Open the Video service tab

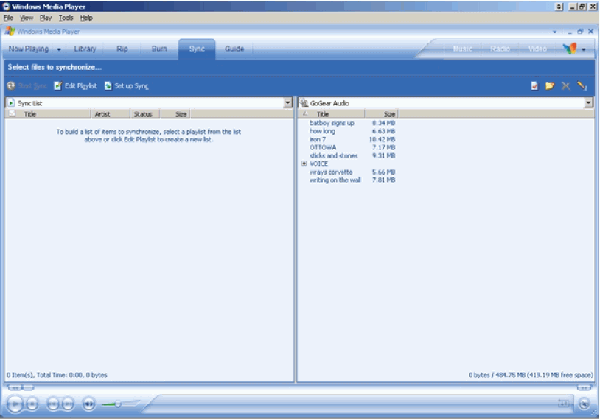[537, 49]
